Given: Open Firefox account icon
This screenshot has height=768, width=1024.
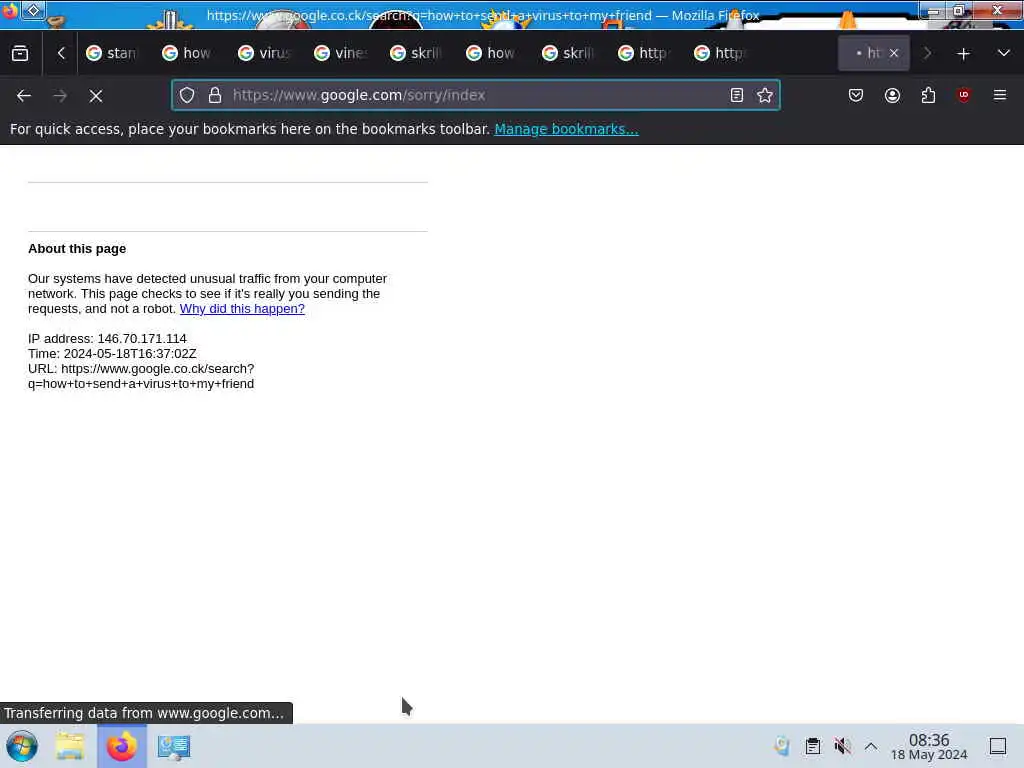Looking at the screenshot, I should (x=892, y=95).
